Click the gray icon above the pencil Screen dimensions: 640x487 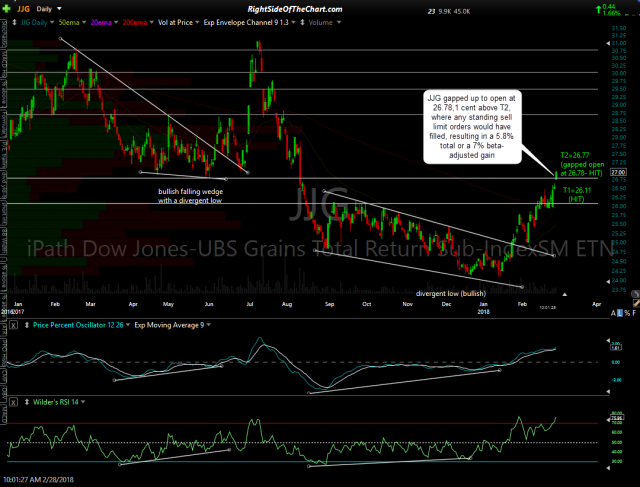pos(636,294)
